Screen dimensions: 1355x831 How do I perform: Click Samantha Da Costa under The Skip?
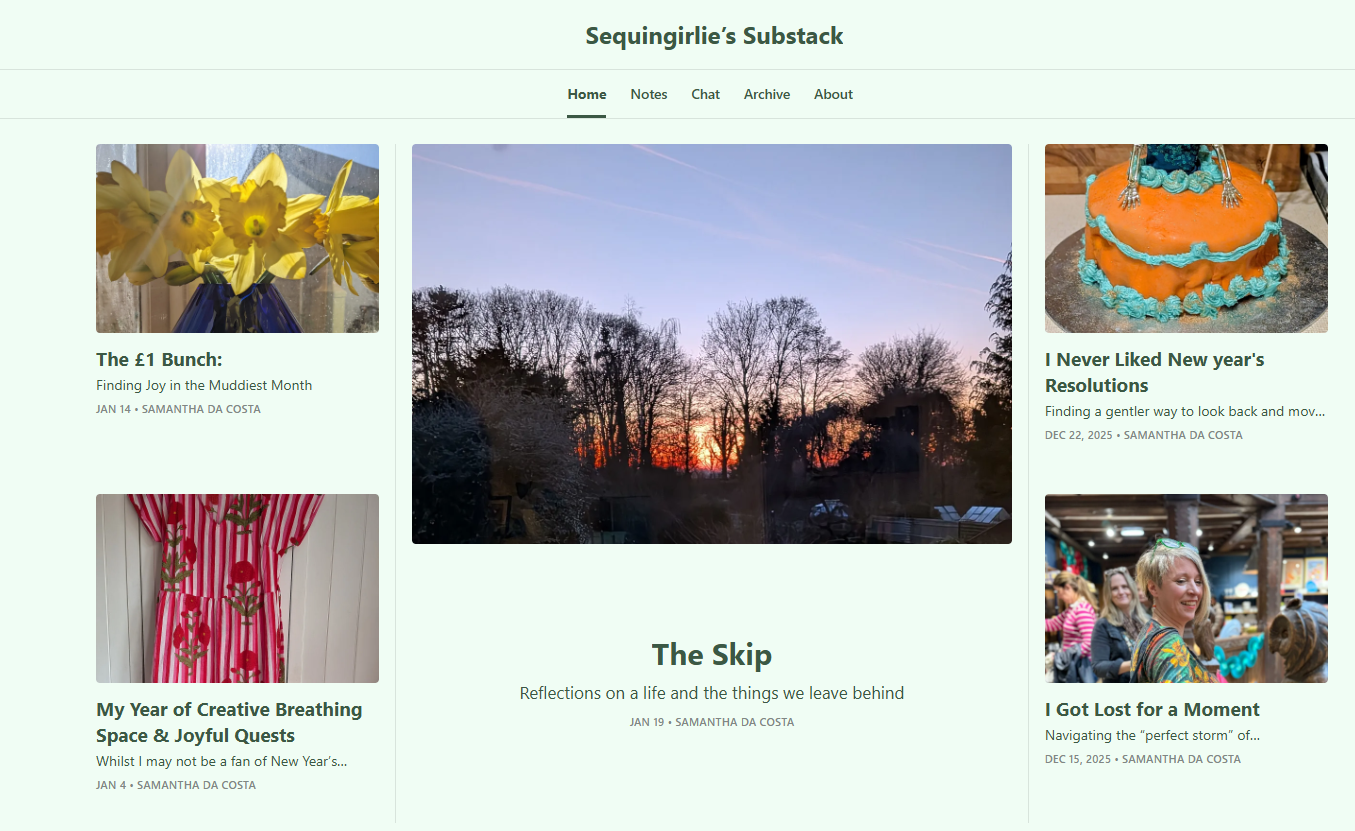735,722
